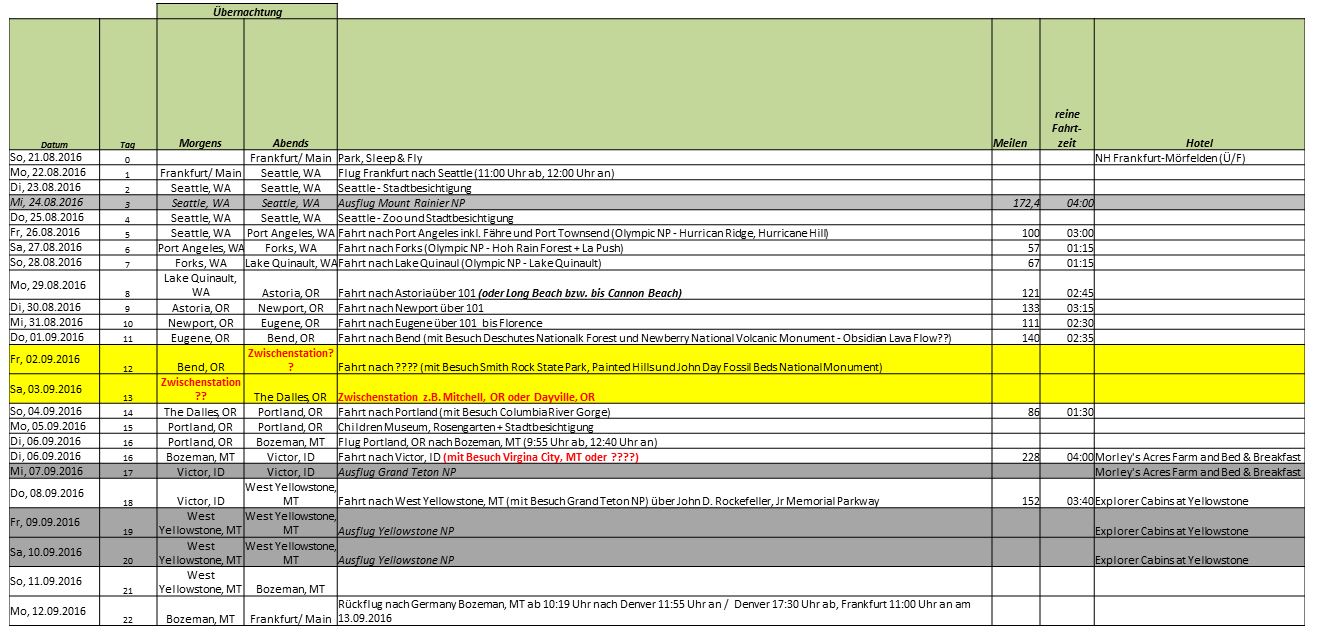Select the Morgens column header
The image size is (1319, 636).
(x=200, y=143)
